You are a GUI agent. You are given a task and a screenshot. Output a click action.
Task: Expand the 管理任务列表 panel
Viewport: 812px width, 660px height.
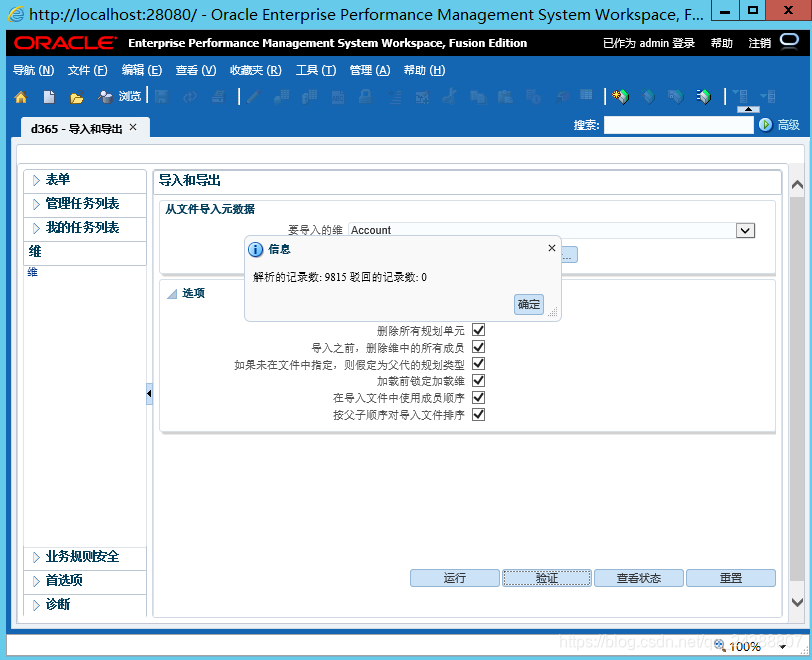click(x=36, y=204)
